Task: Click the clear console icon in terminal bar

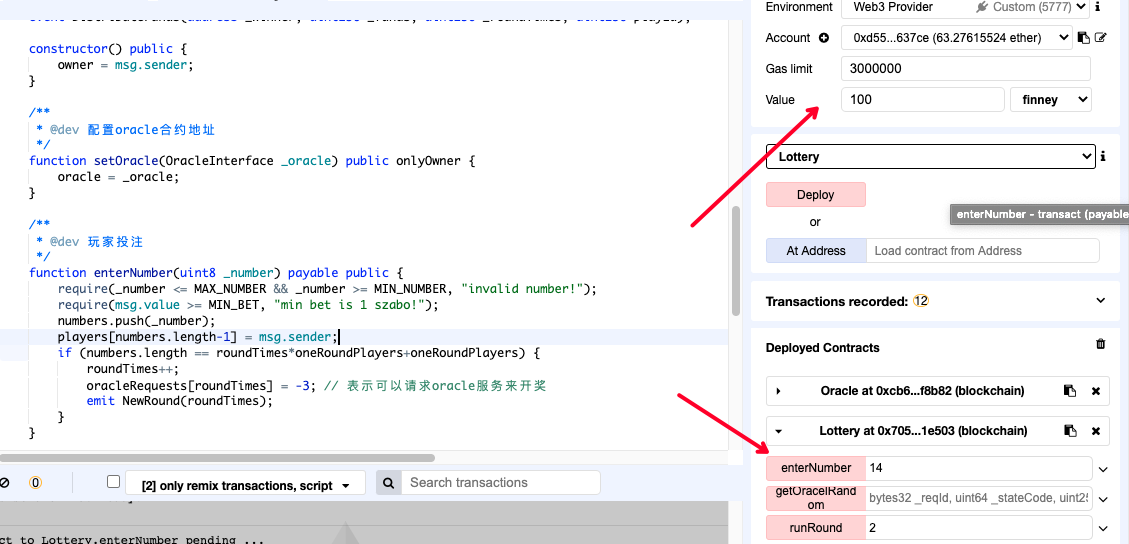Action: point(4,483)
